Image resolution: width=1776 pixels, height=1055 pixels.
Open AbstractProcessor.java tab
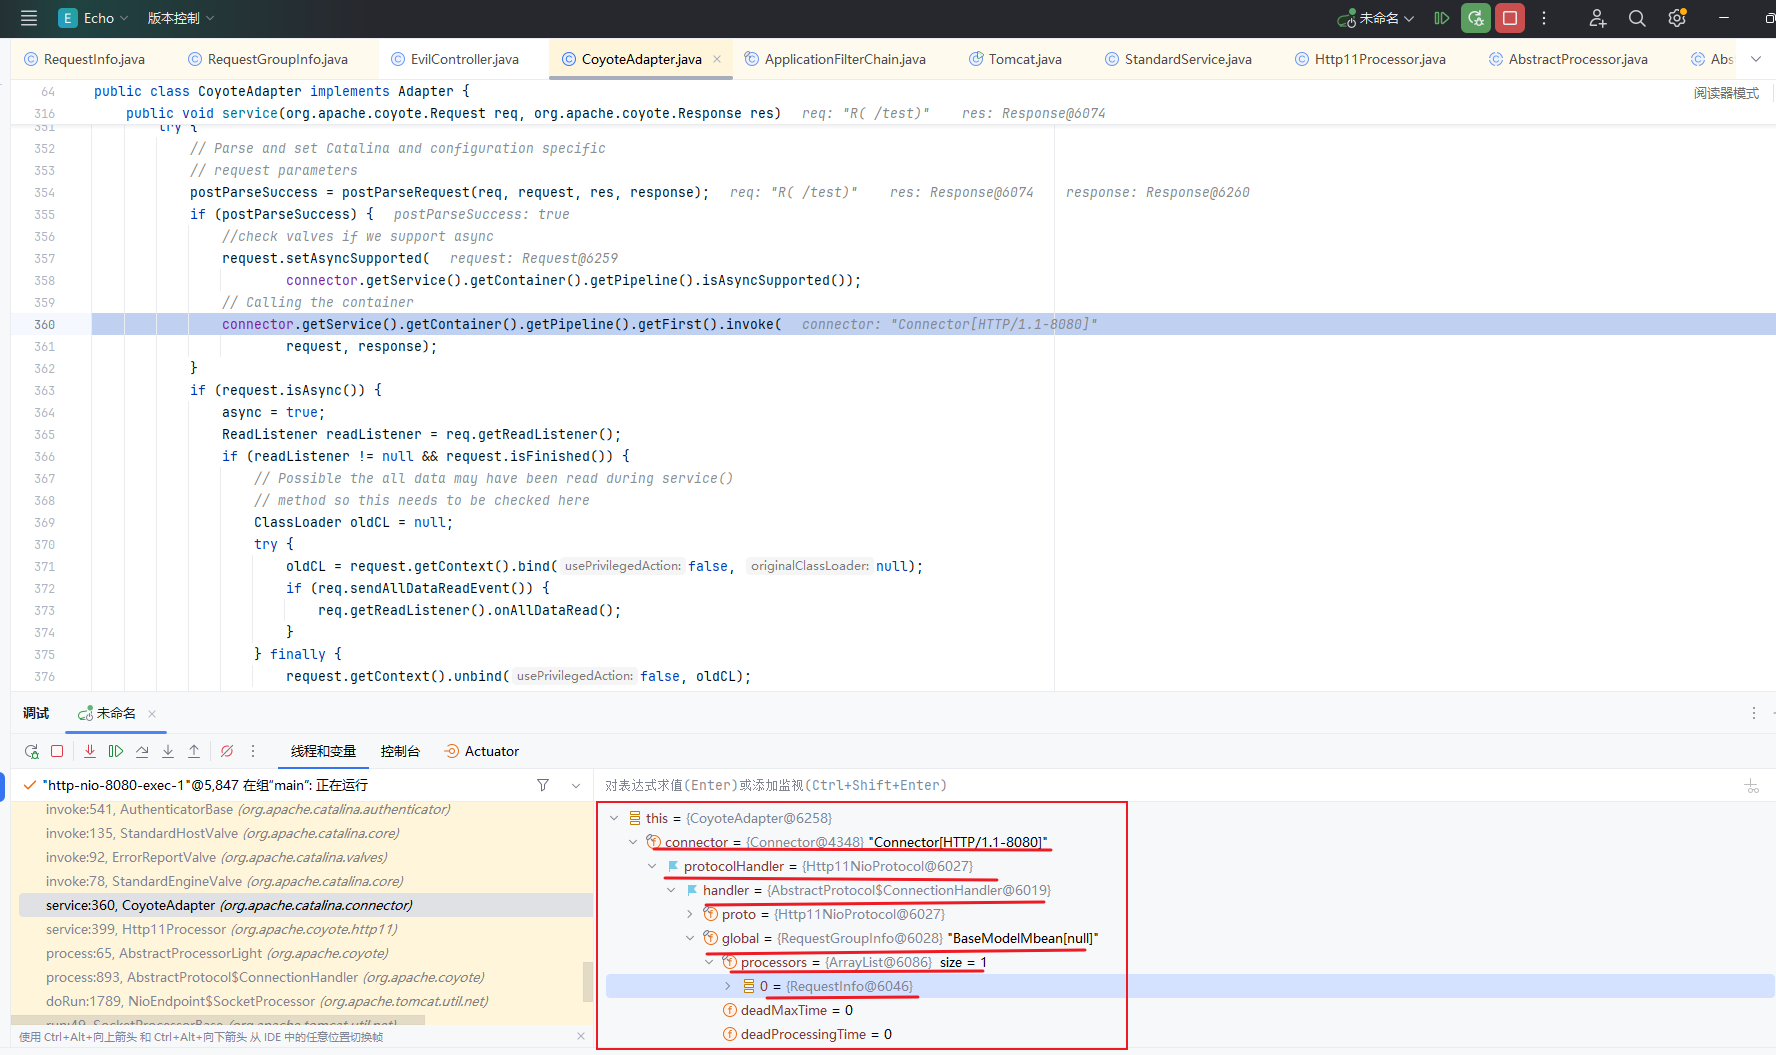[1569, 59]
